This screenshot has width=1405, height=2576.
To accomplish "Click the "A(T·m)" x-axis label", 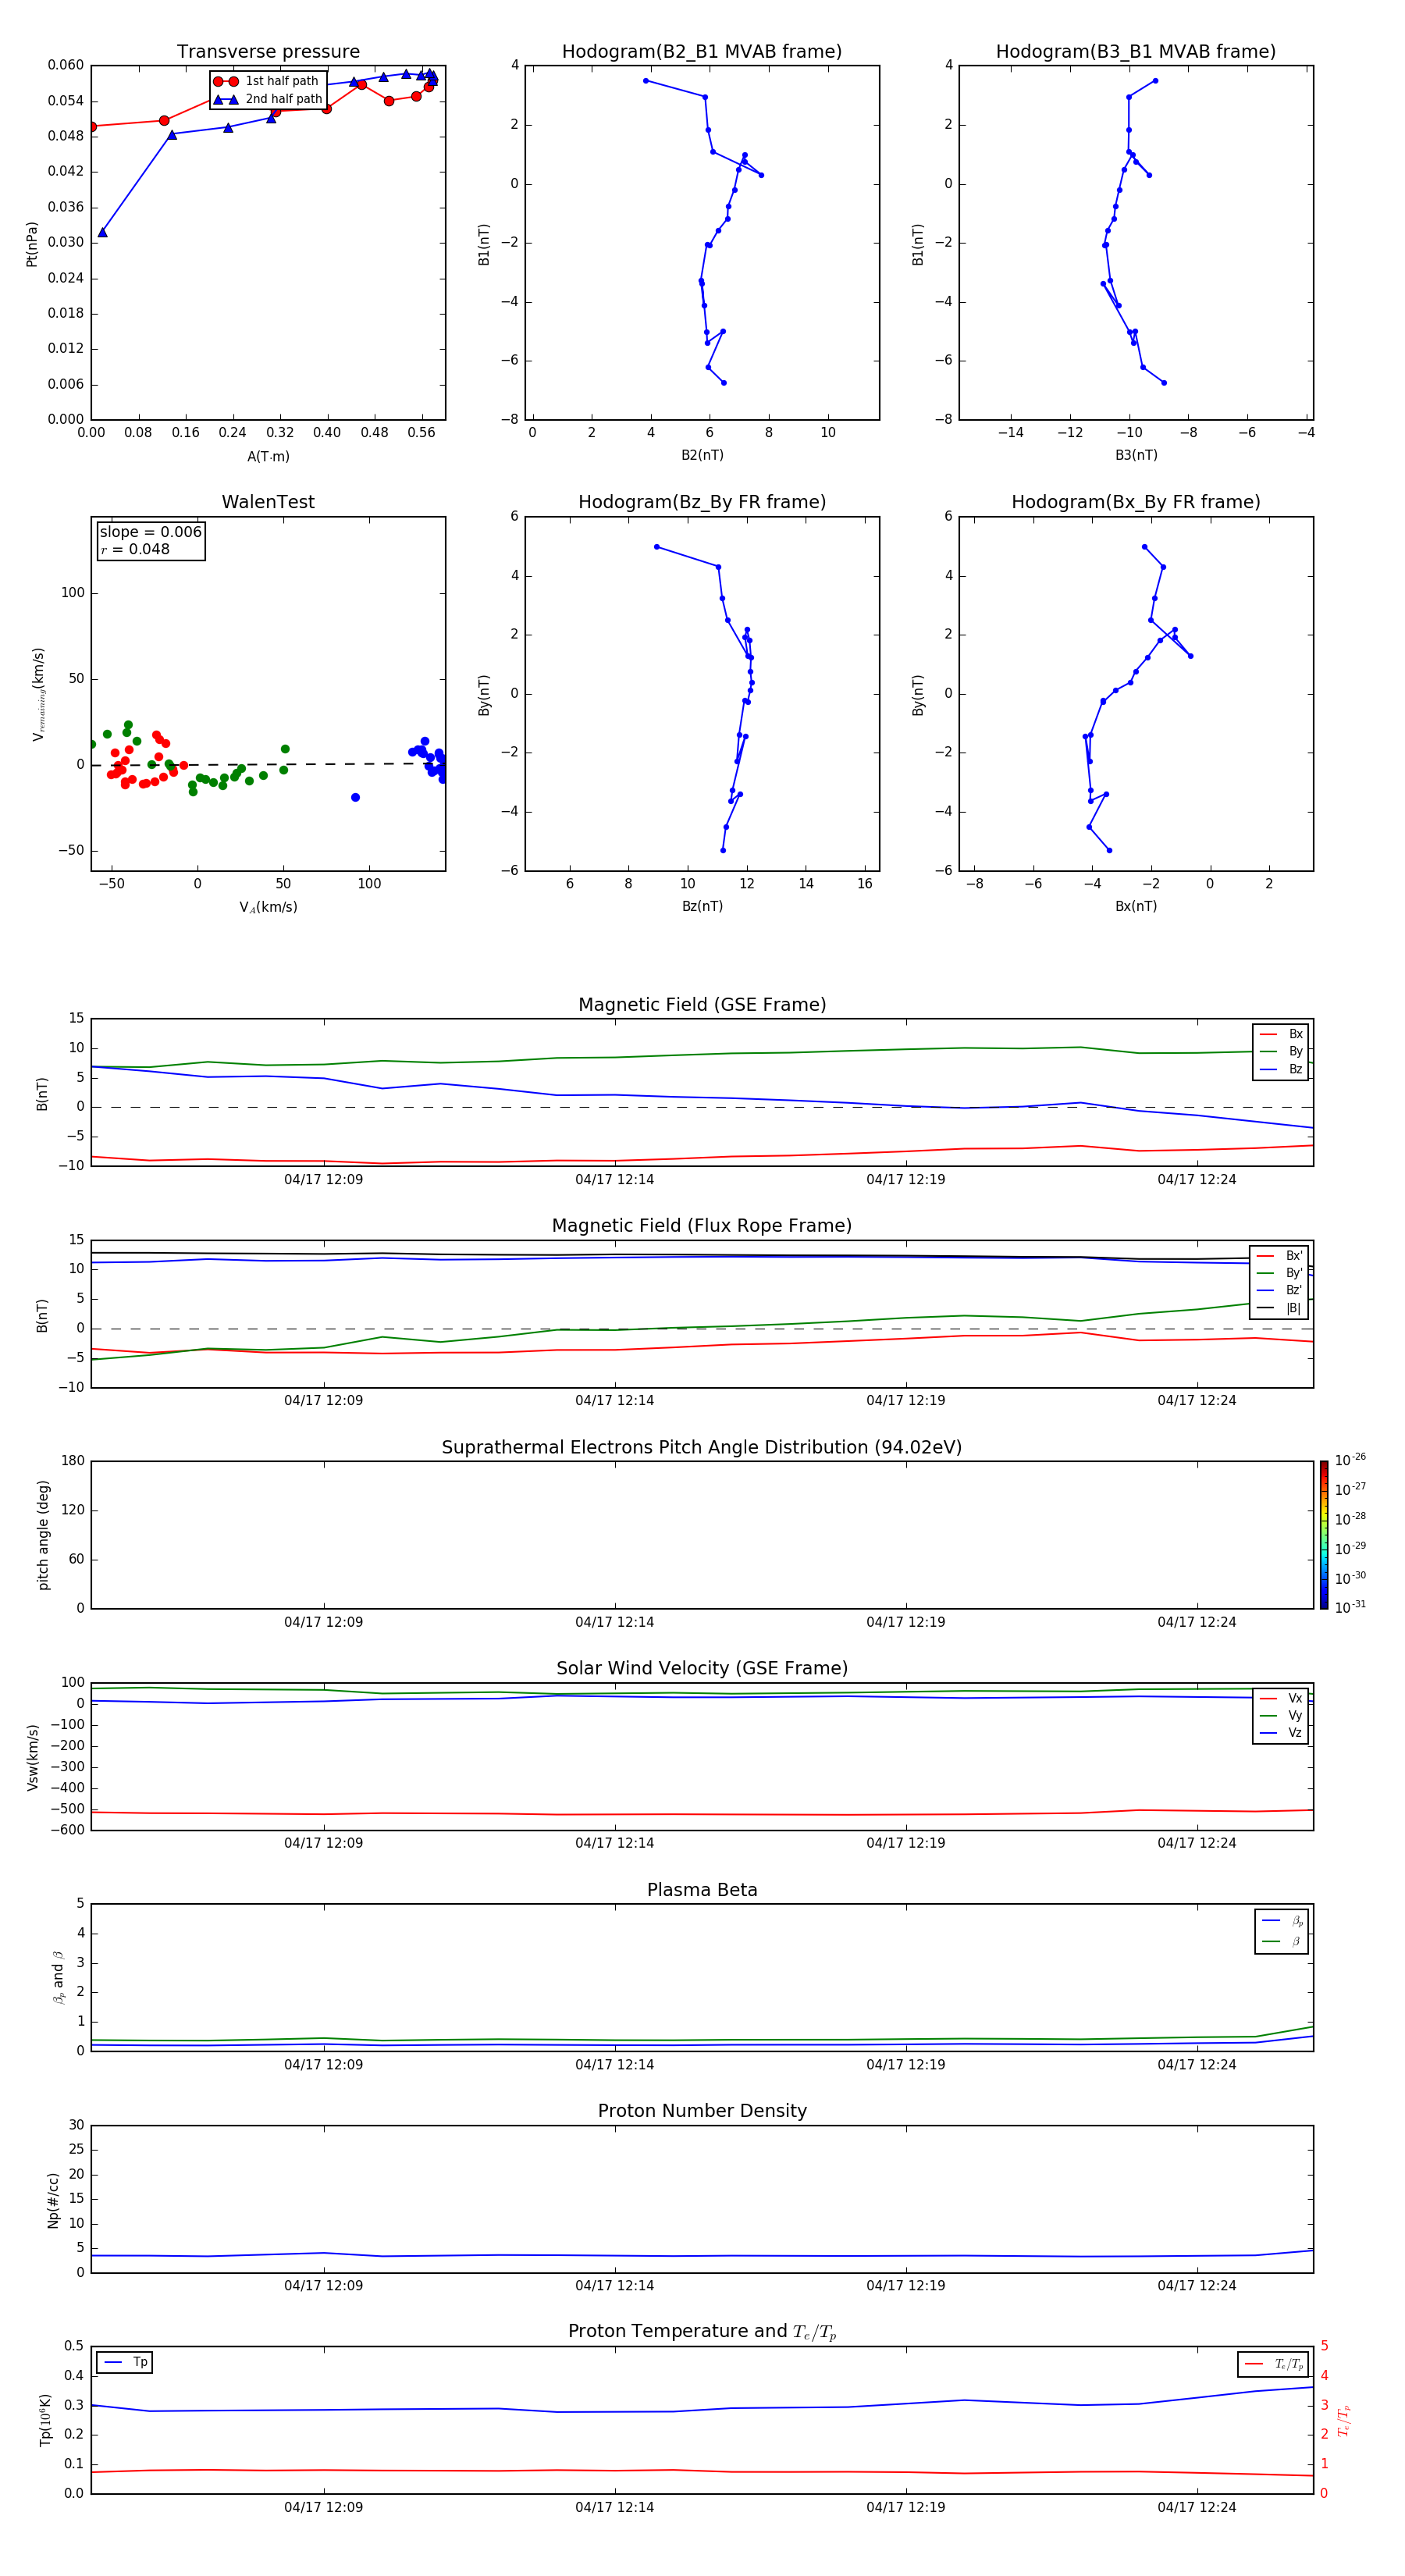I will pos(268,457).
